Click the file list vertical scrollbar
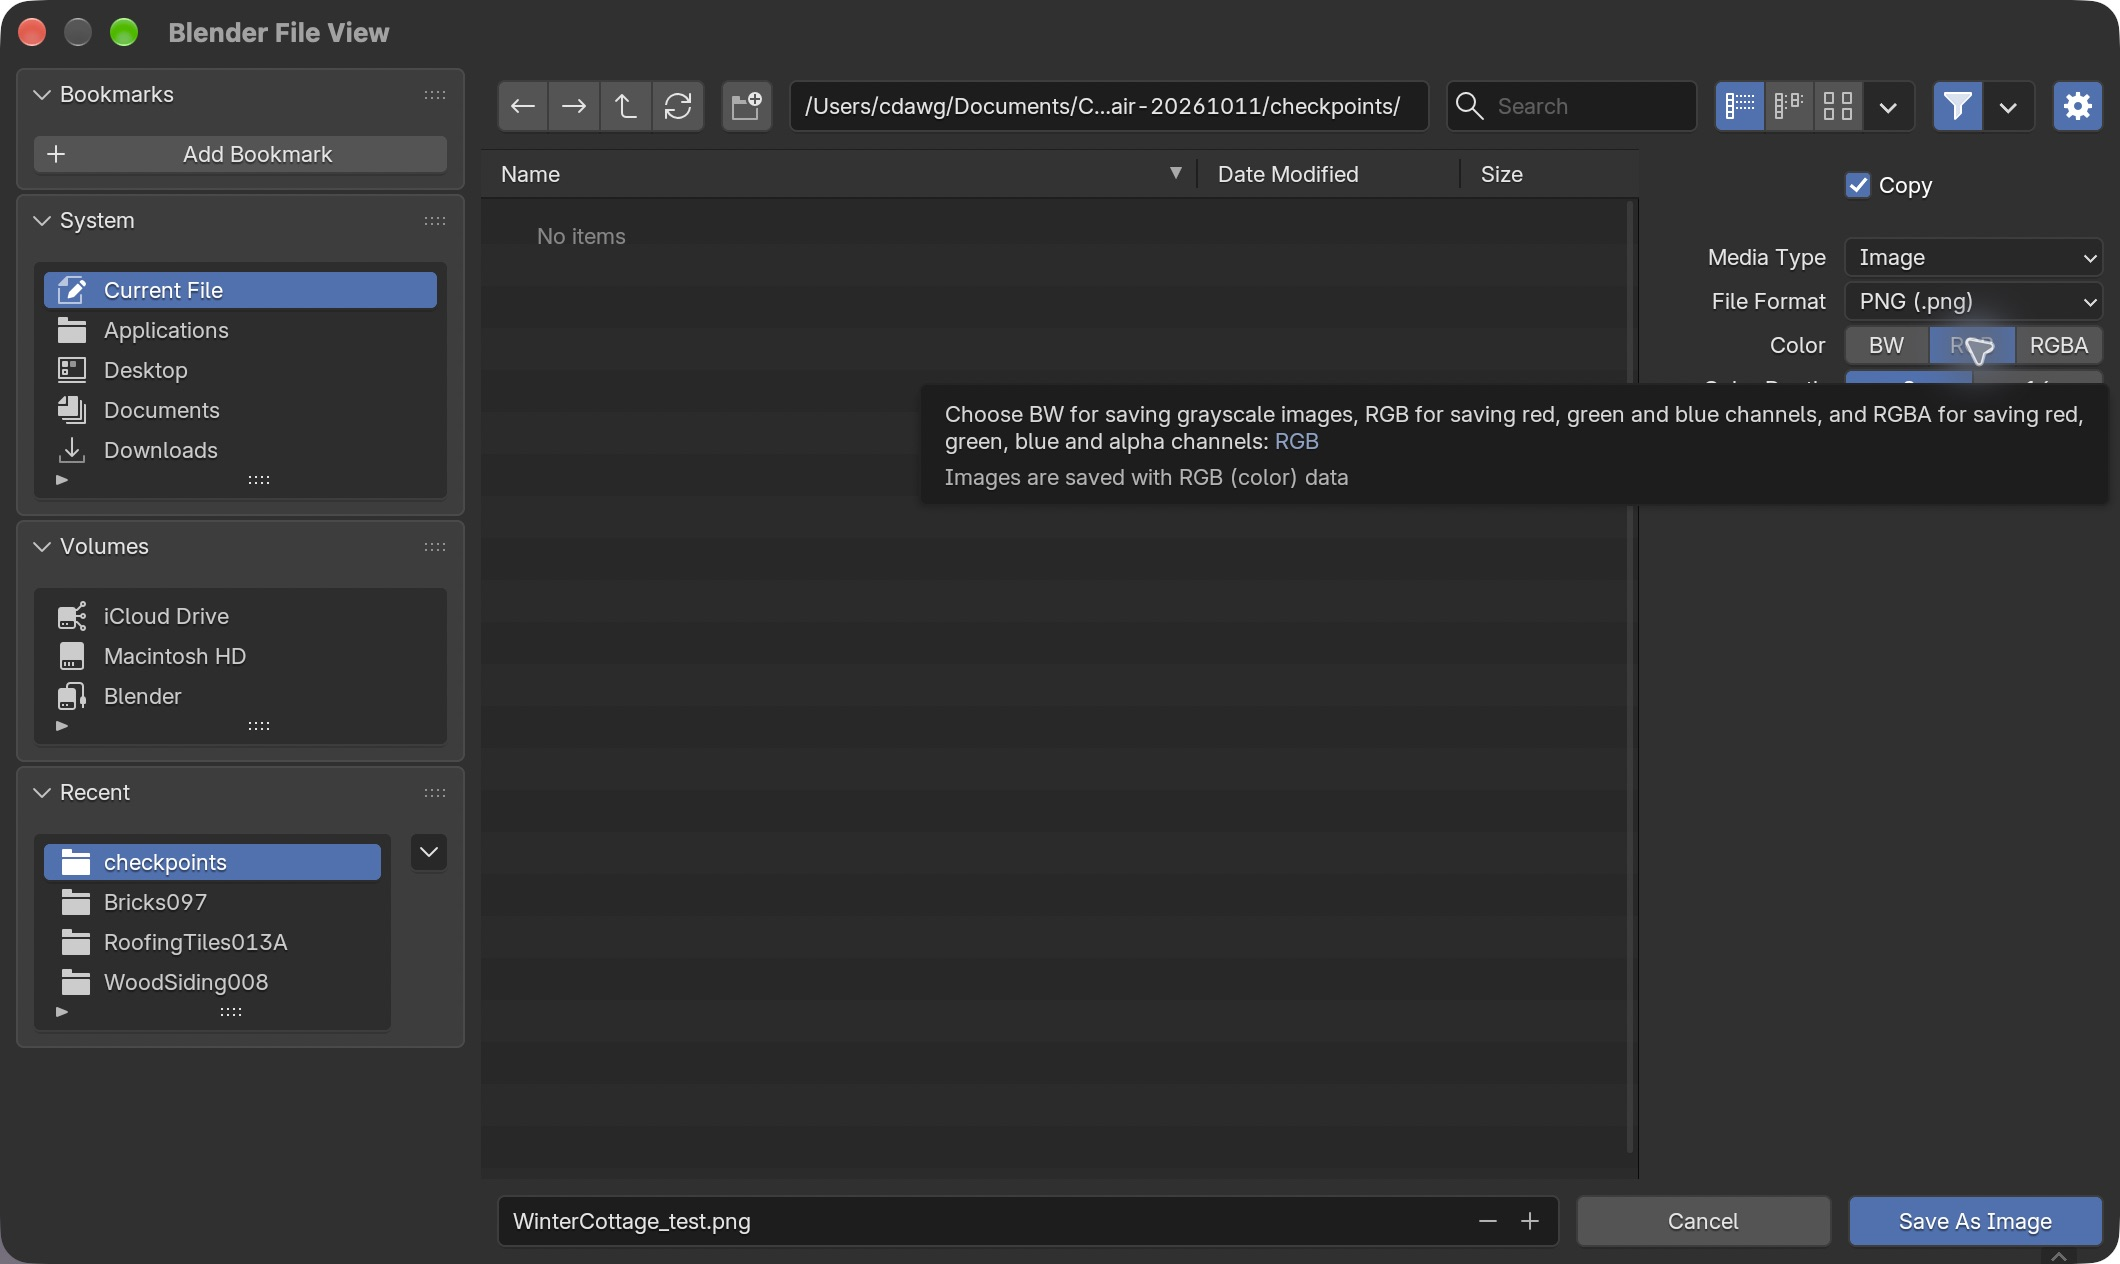Viewport: 2120px width, 1264px height. point(1630,676)
